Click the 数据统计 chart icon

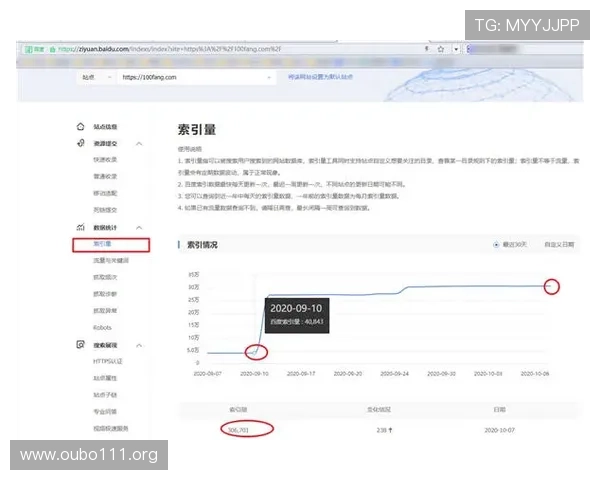point(80,227)
